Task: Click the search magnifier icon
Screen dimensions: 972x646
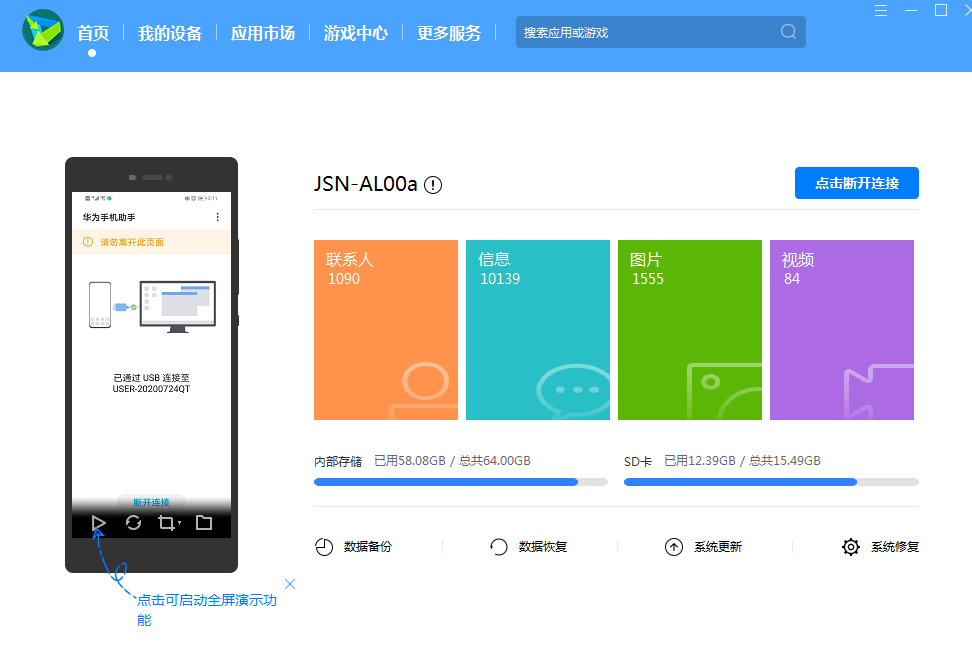Action: [x=789, y=31]
